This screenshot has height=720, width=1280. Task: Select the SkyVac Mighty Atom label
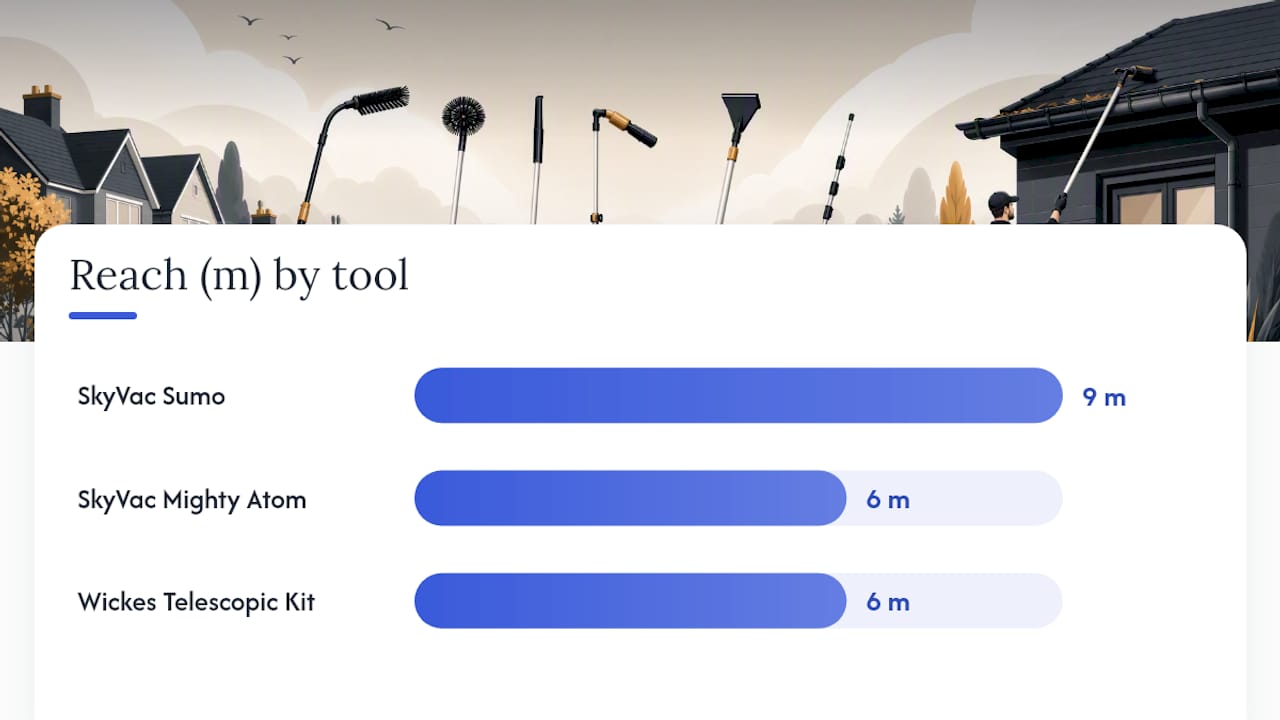192,499
